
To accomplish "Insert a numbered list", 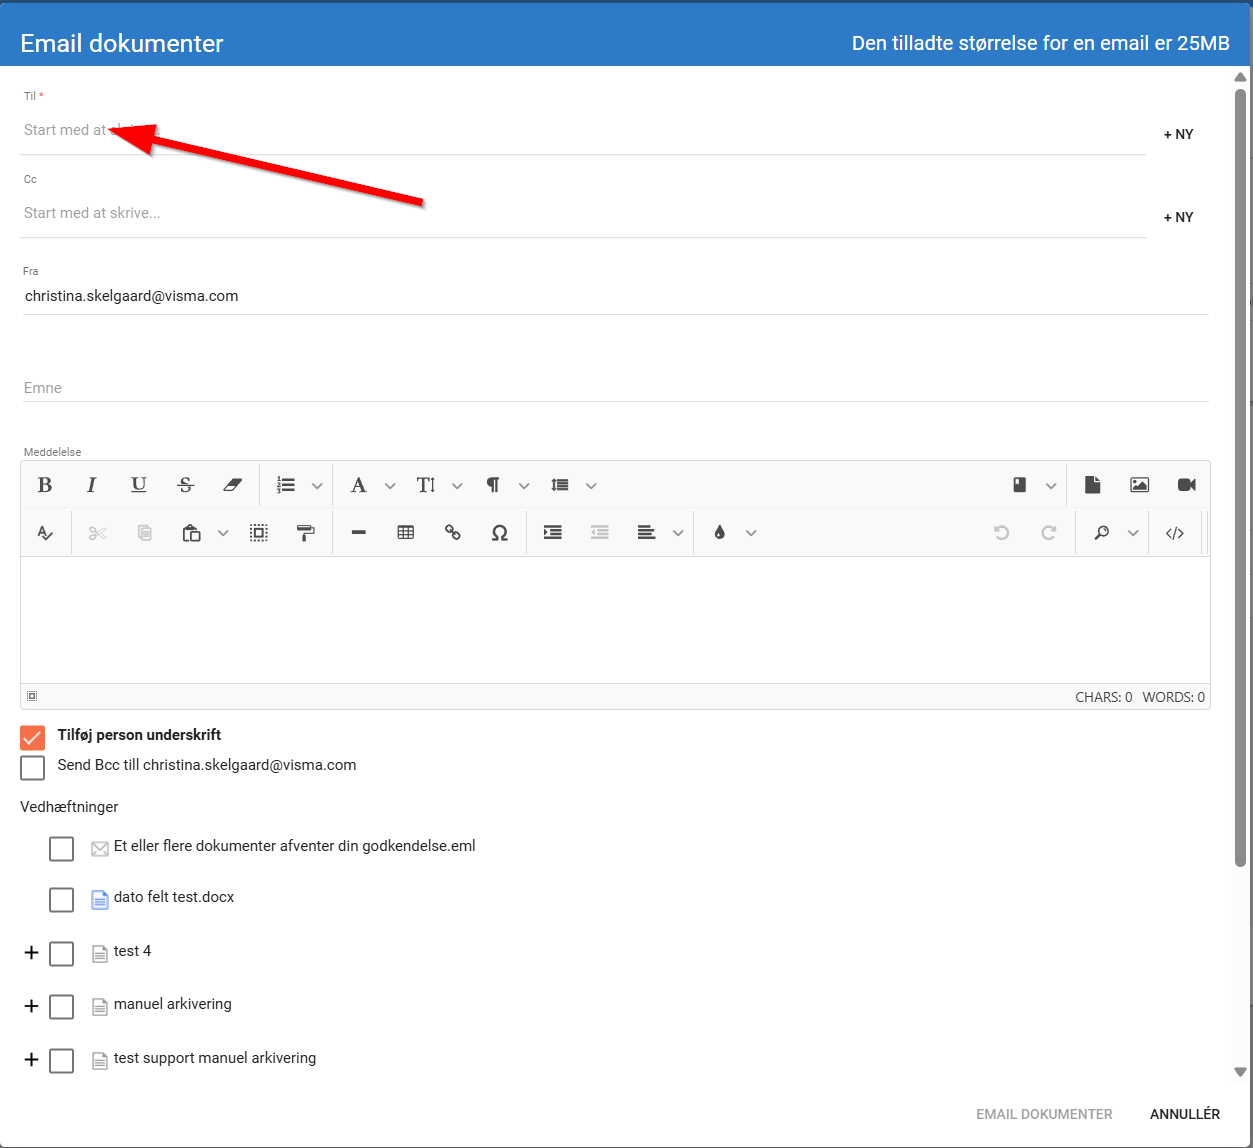I will point(287,485).
